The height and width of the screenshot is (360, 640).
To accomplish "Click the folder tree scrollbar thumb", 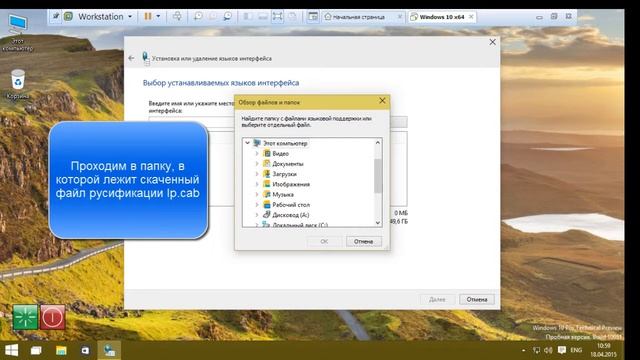I will (x=378, y=176).
